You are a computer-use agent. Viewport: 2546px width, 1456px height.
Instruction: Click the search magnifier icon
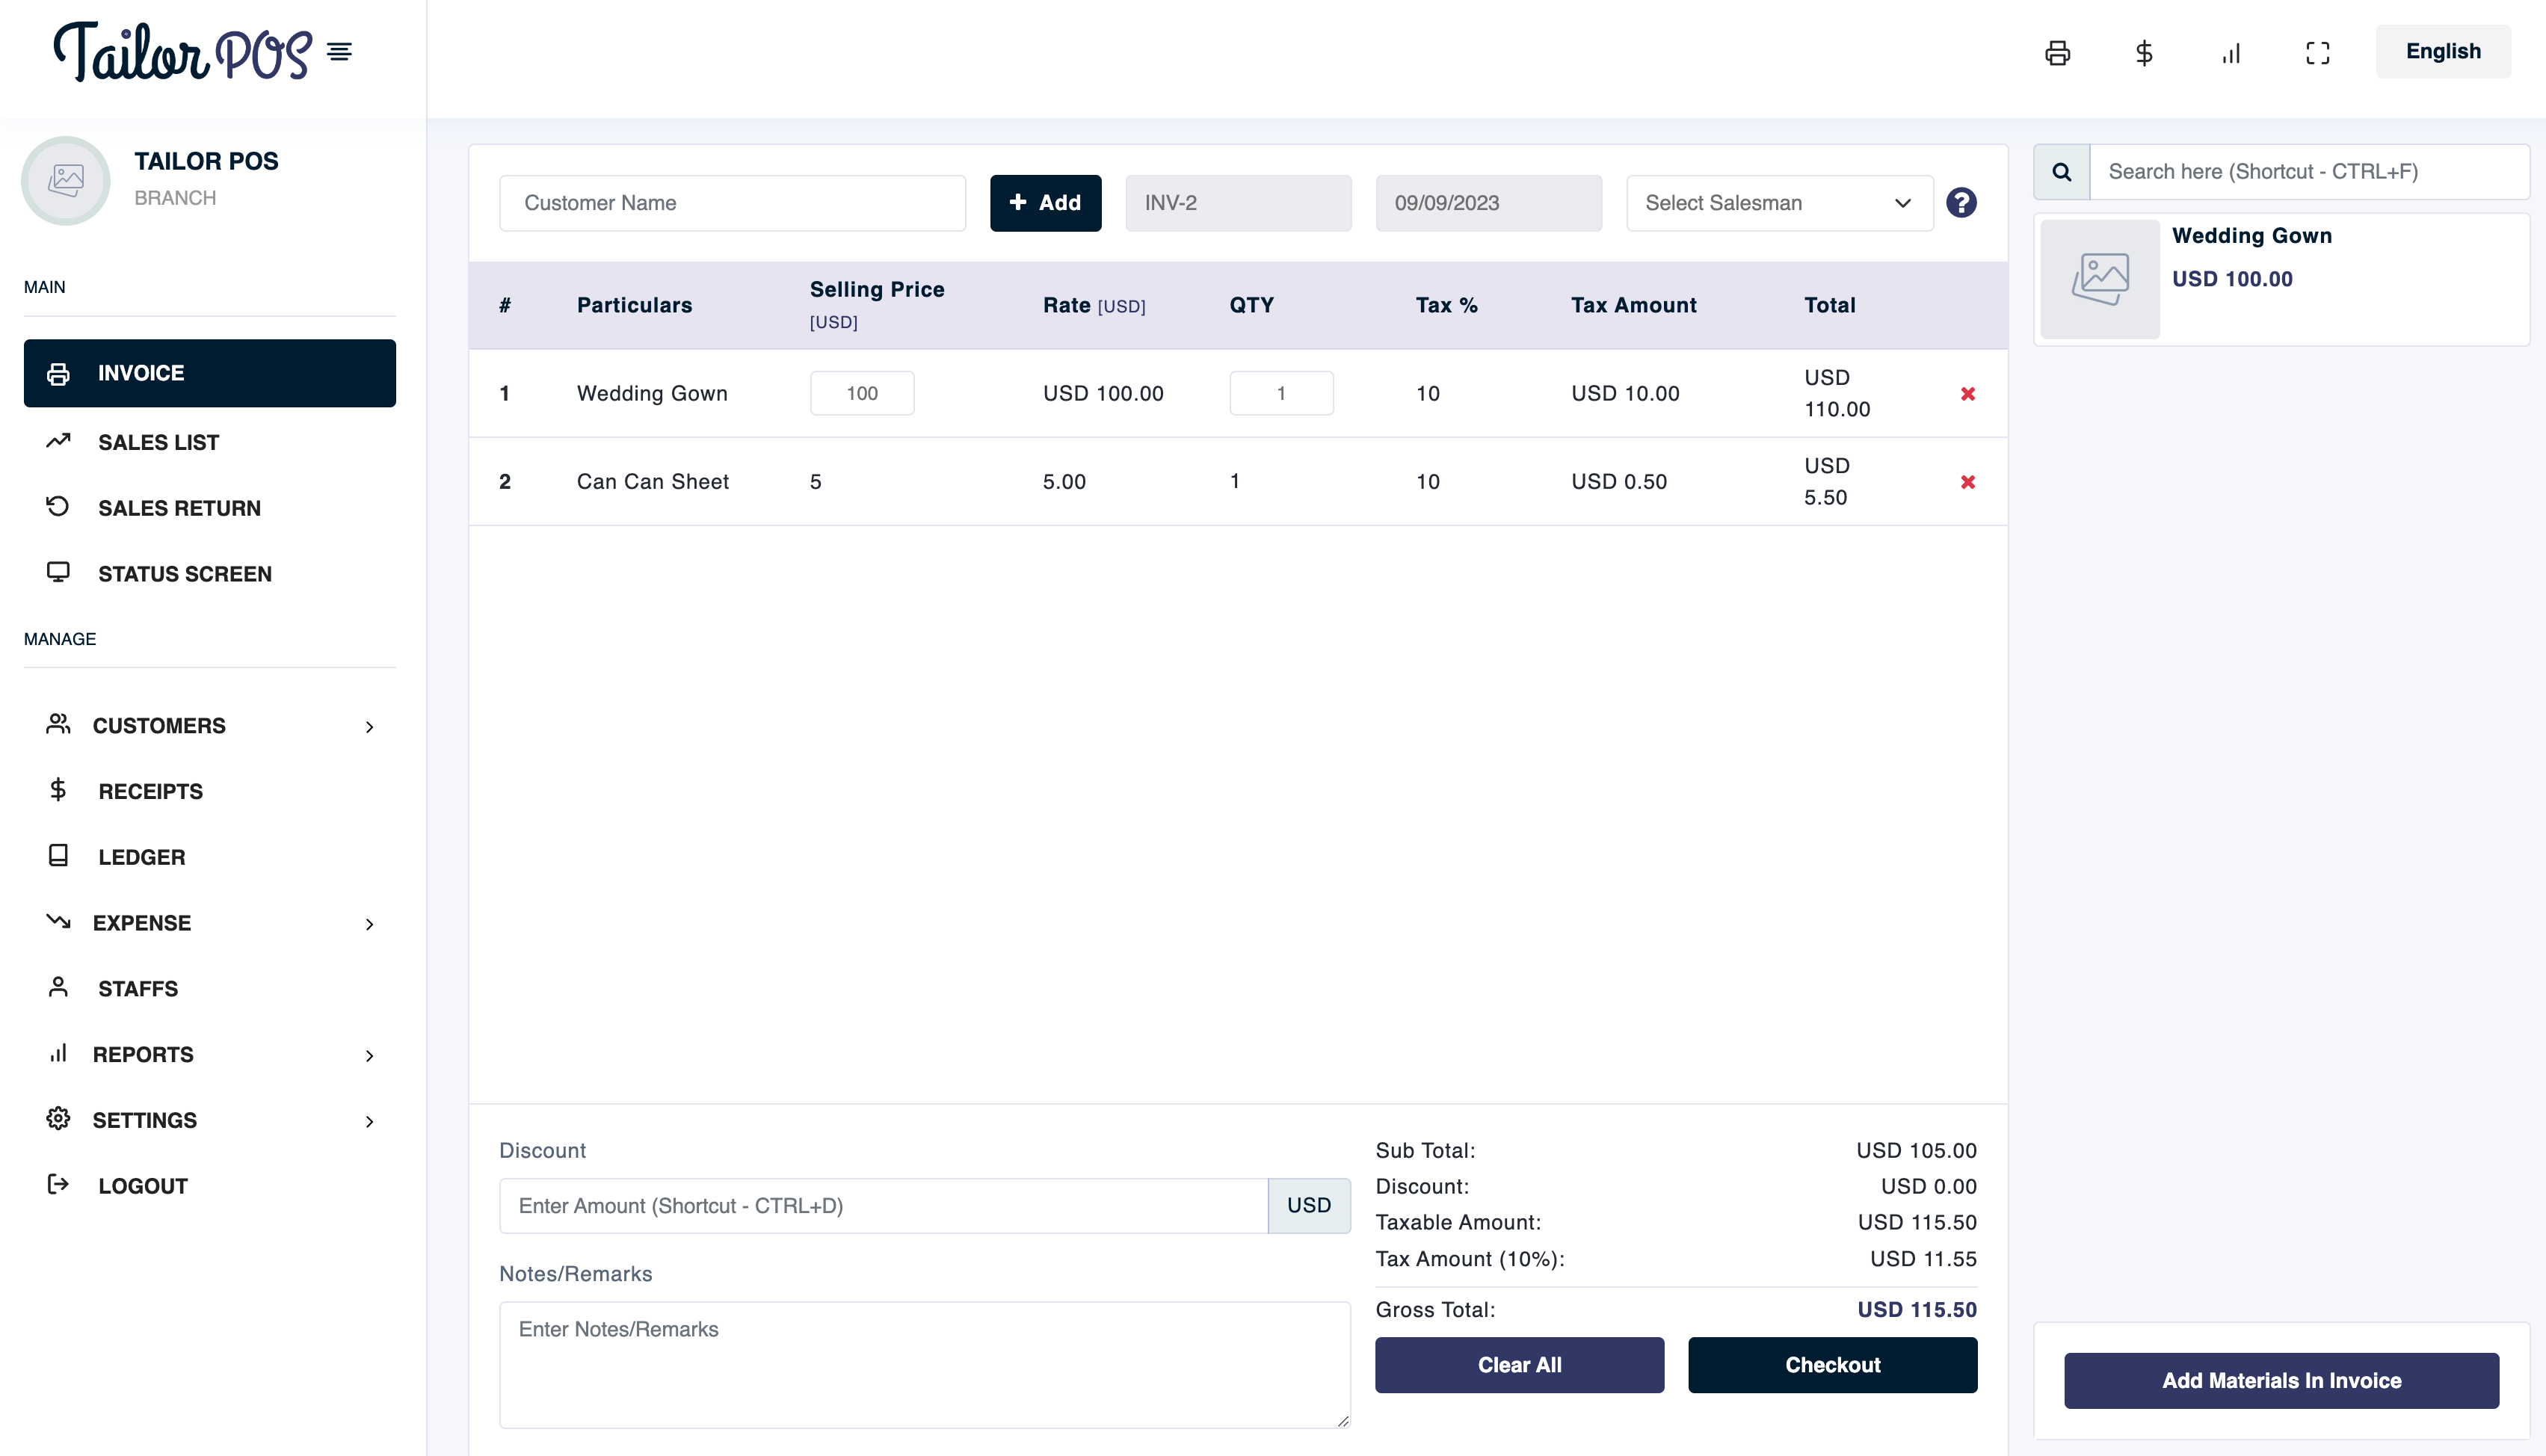point(2061,172)
